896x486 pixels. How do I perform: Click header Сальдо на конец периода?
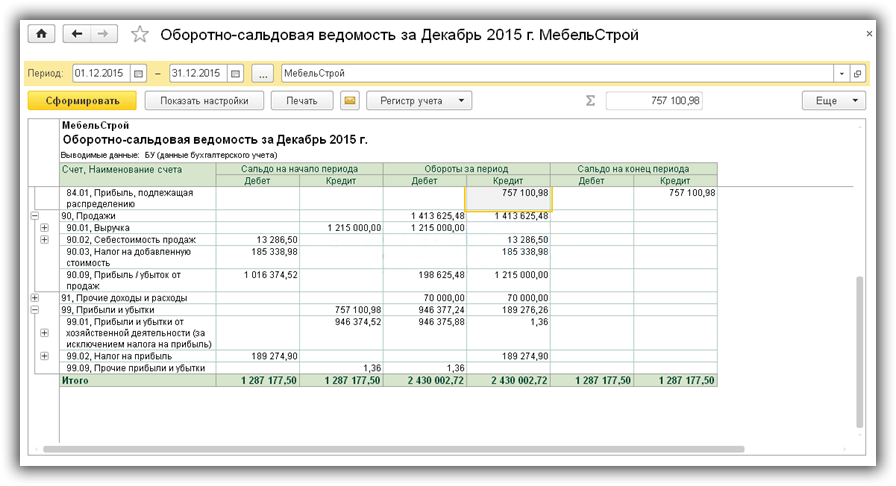click(633, 169)
